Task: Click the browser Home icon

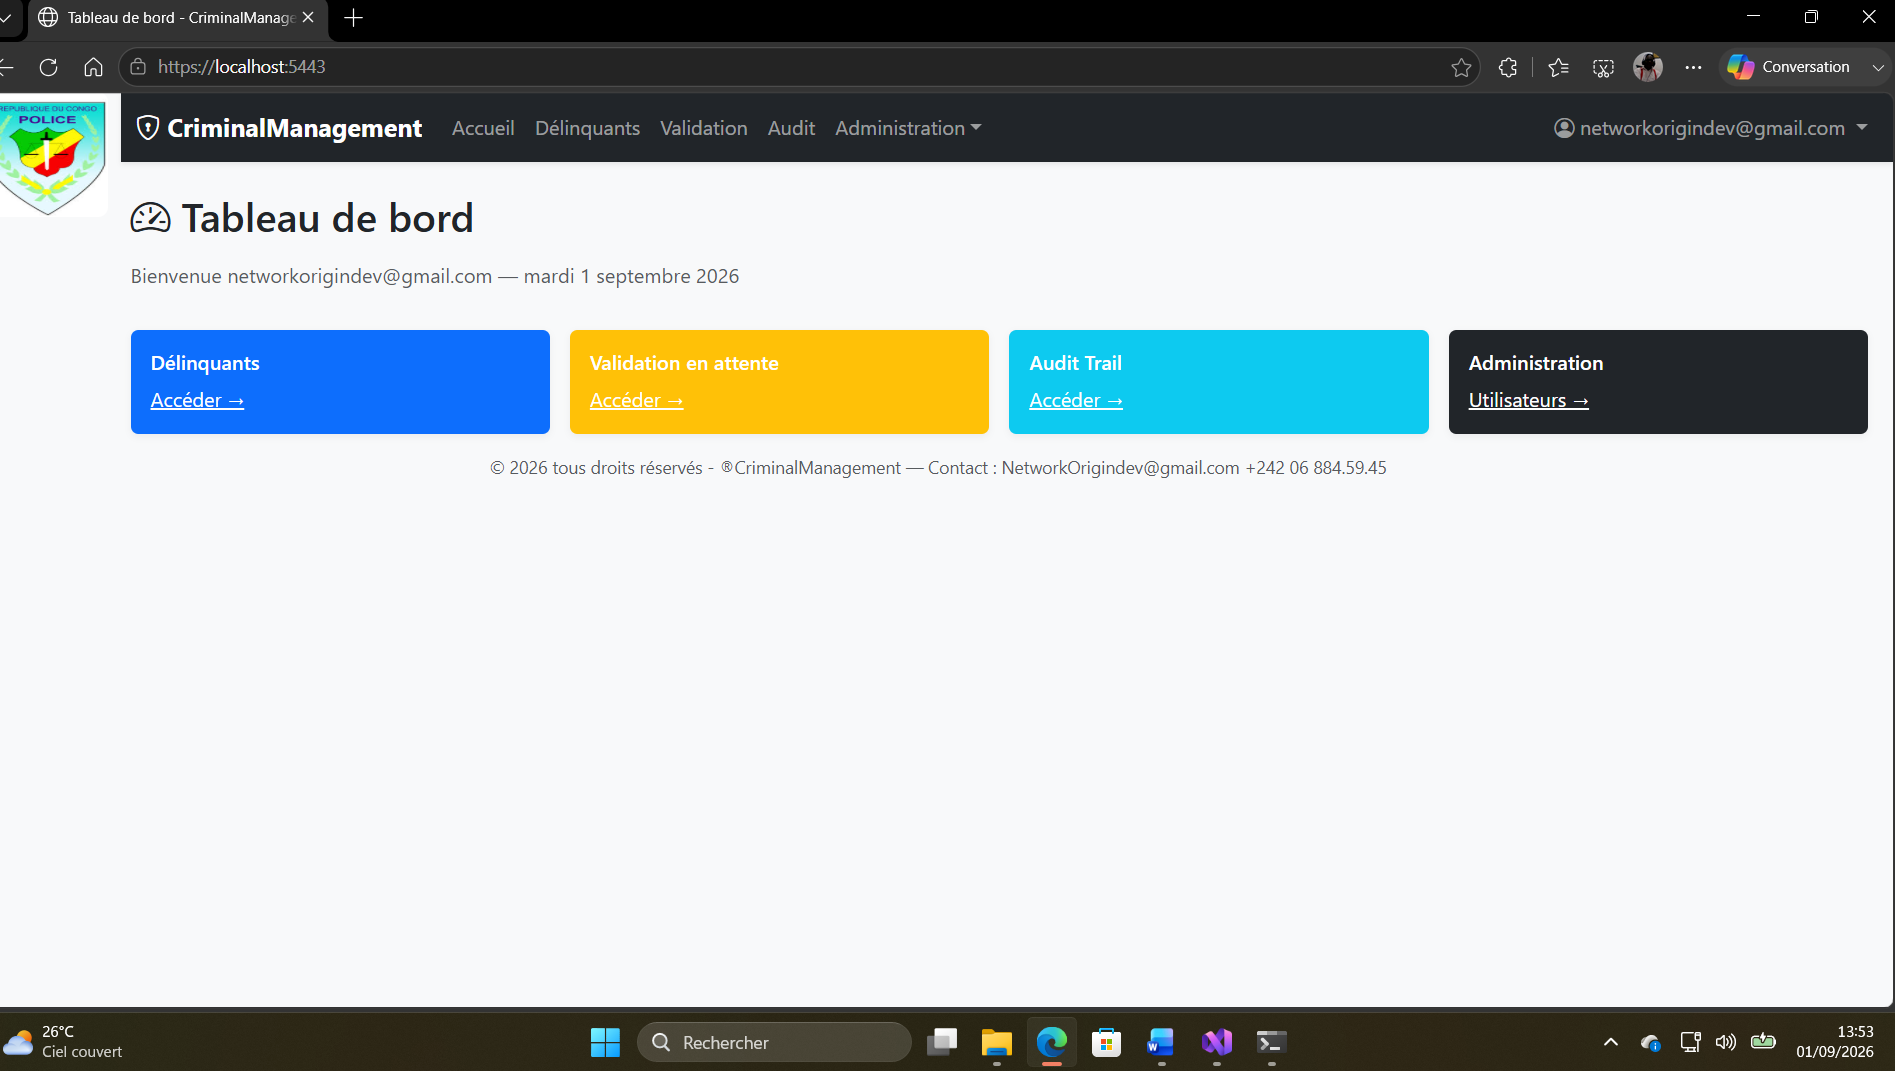Action: 93,67
